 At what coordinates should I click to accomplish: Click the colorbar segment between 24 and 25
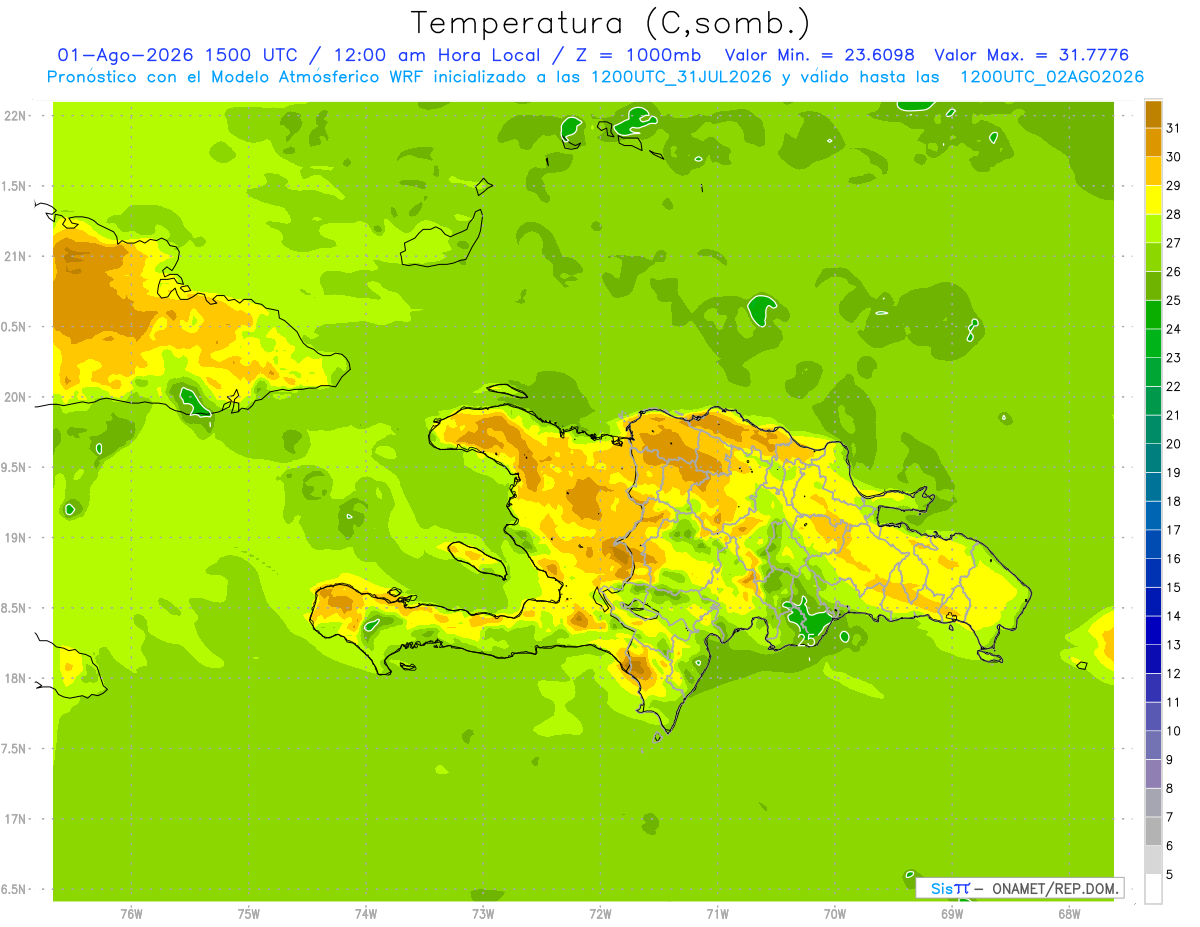[1153, 315]
